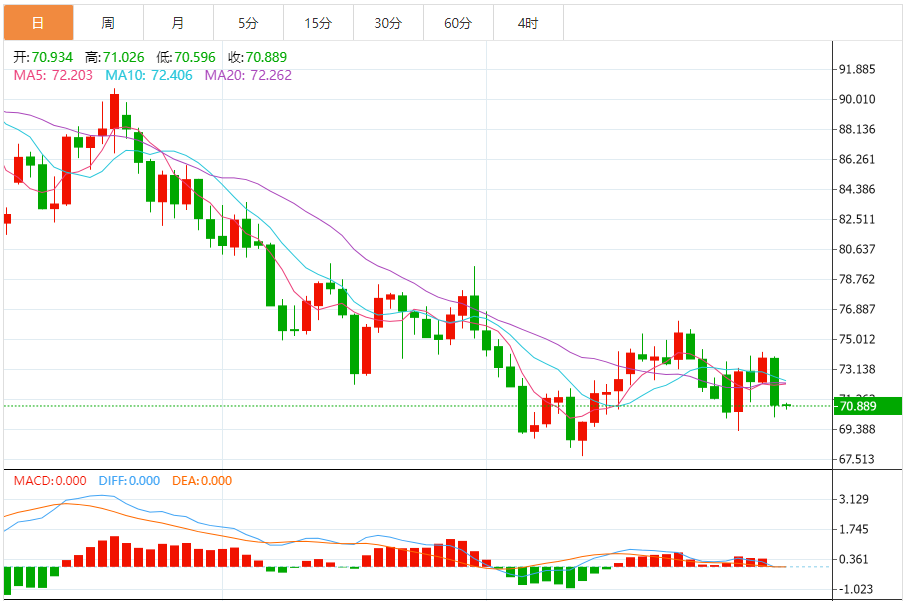Viewport: 910px width, 601px height.
Task: Click the MA5: 72.203 label
Action: (53, 75)
